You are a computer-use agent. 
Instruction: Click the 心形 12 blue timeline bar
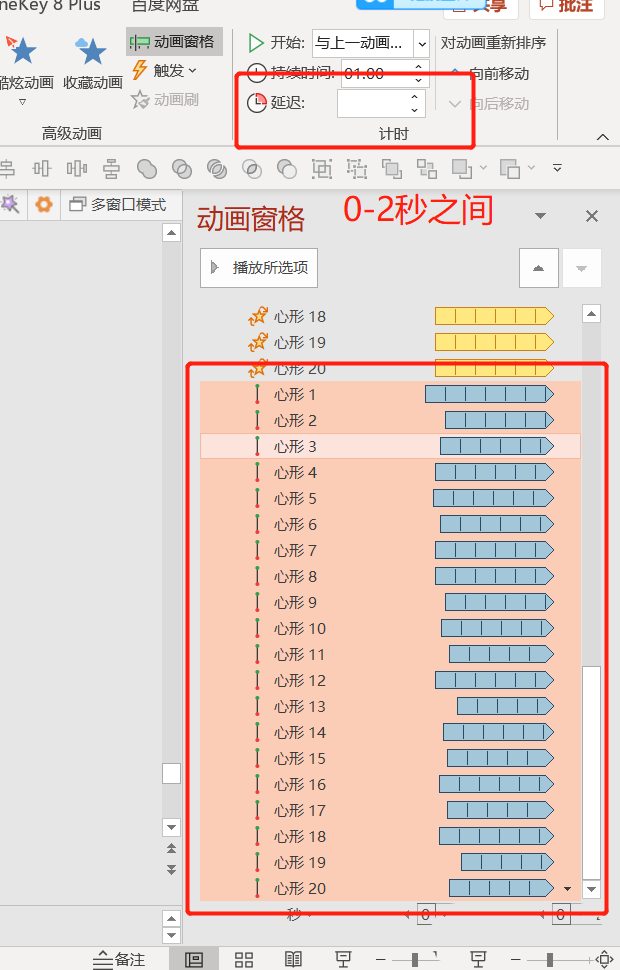click(x=494, y=680)
